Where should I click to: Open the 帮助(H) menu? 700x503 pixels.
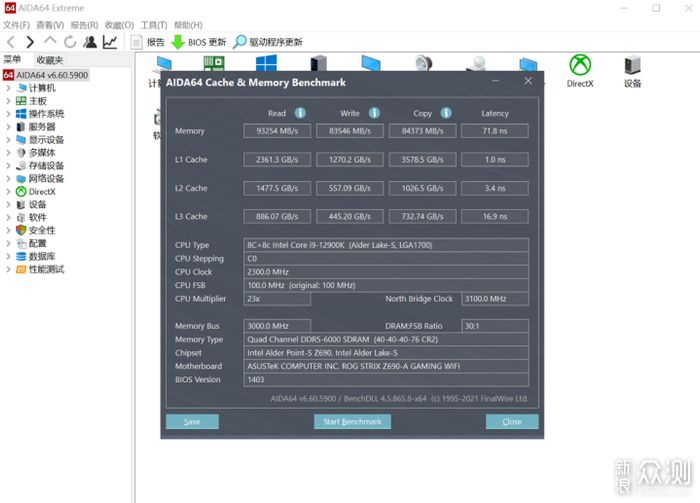(x=188, y=25)
